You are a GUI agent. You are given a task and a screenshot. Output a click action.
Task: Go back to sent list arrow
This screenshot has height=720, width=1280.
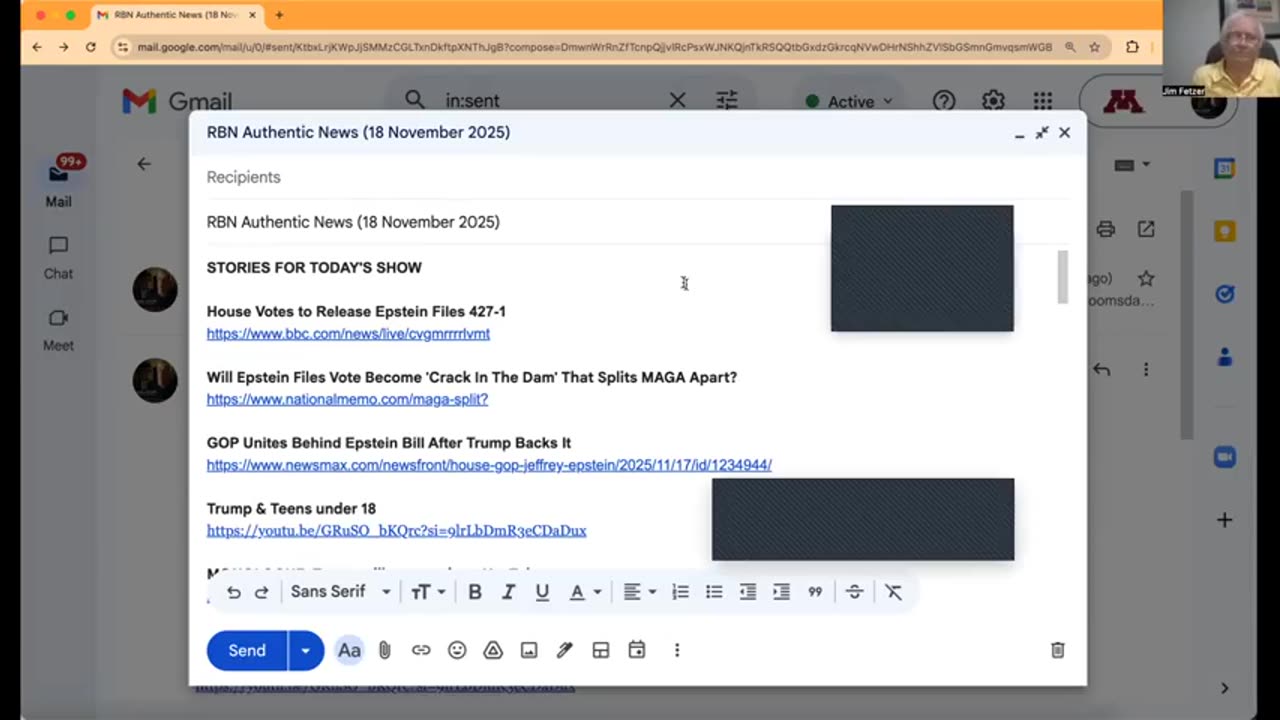pos(144,164)
